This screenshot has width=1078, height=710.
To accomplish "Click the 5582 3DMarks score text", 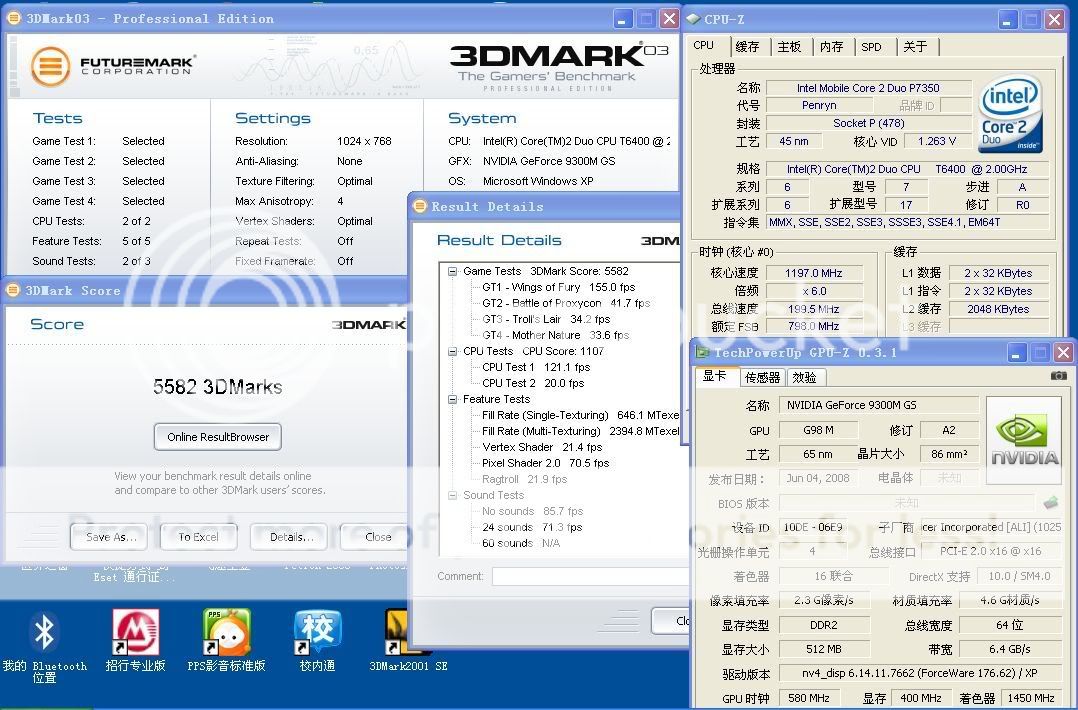I will (x=217, y=387).
